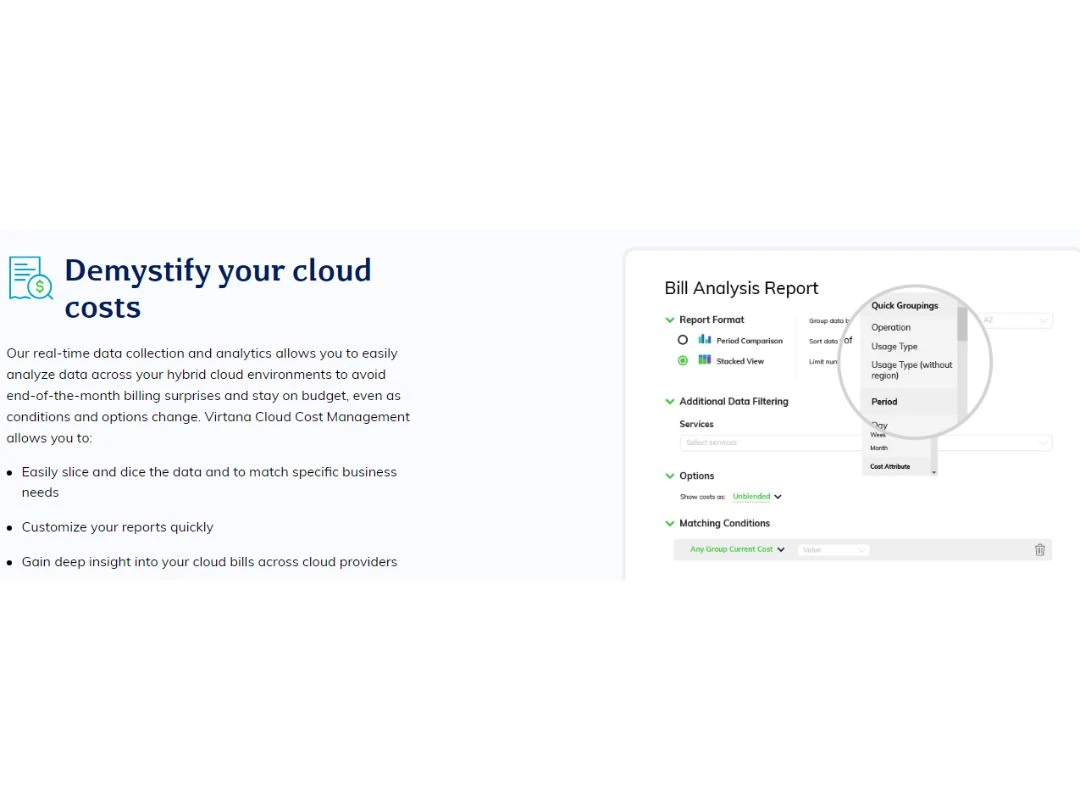This screenshot has height=810, width=1080.
Task: Click the Demystify your cloud costs heading
Action: coord(218,289)
